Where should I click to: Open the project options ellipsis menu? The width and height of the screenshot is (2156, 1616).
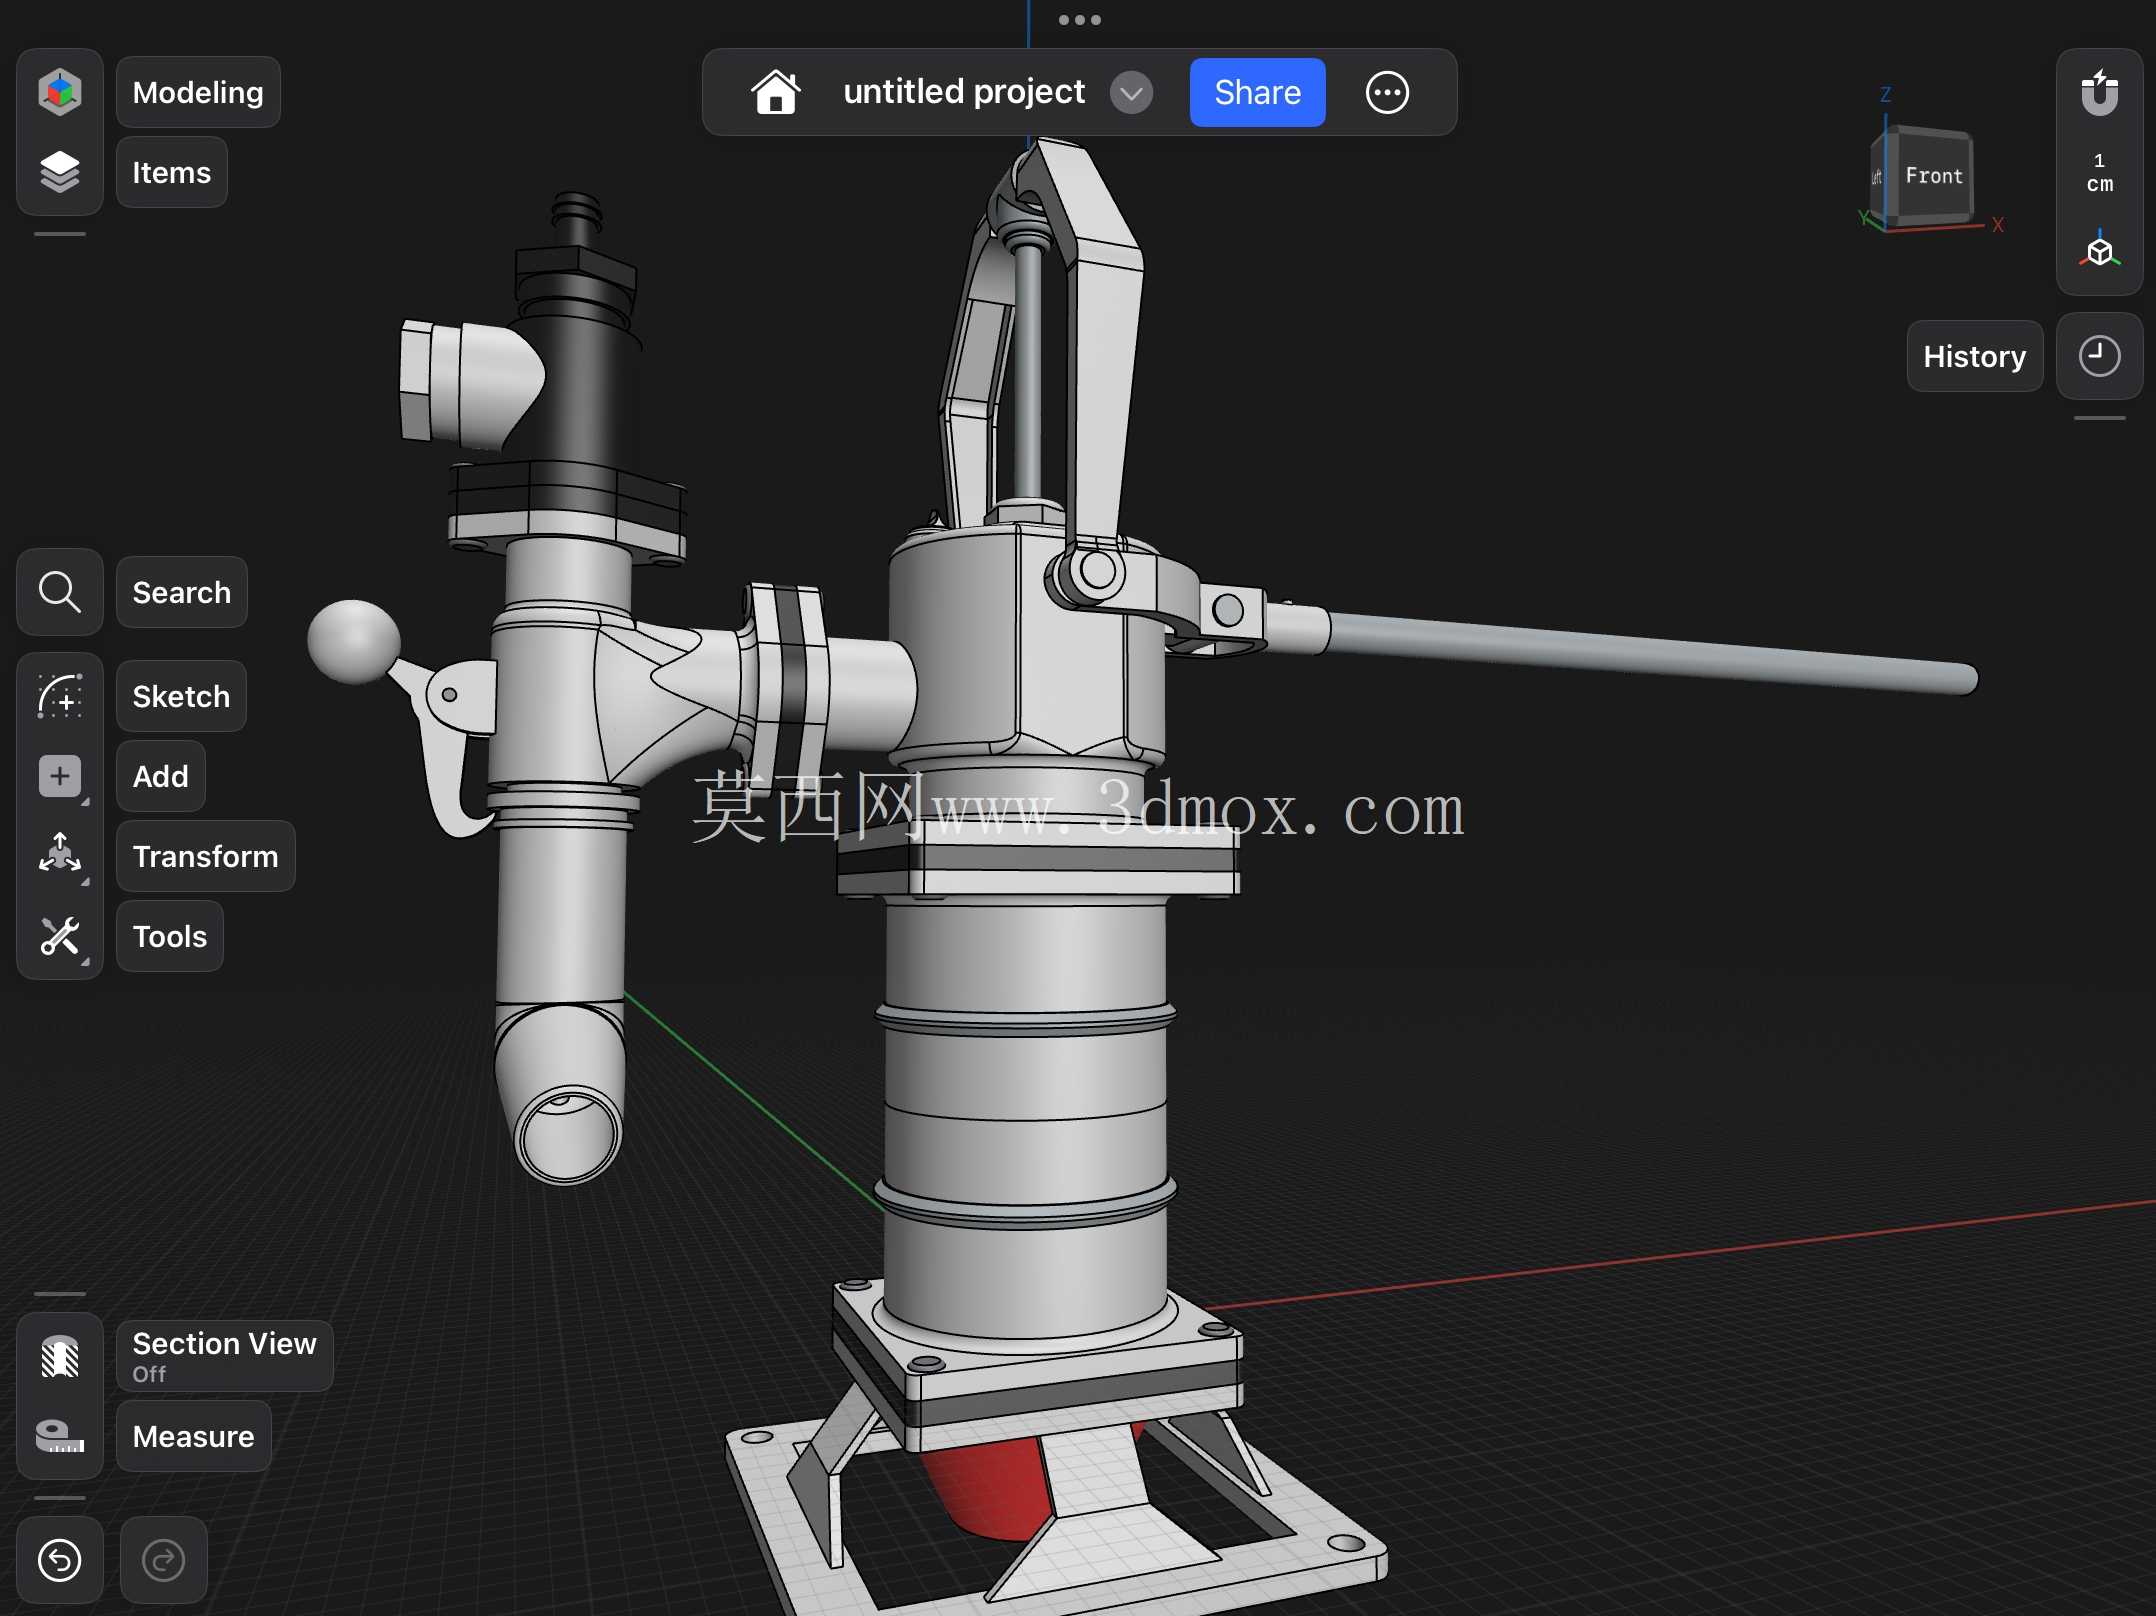[x=1387, y=92]
